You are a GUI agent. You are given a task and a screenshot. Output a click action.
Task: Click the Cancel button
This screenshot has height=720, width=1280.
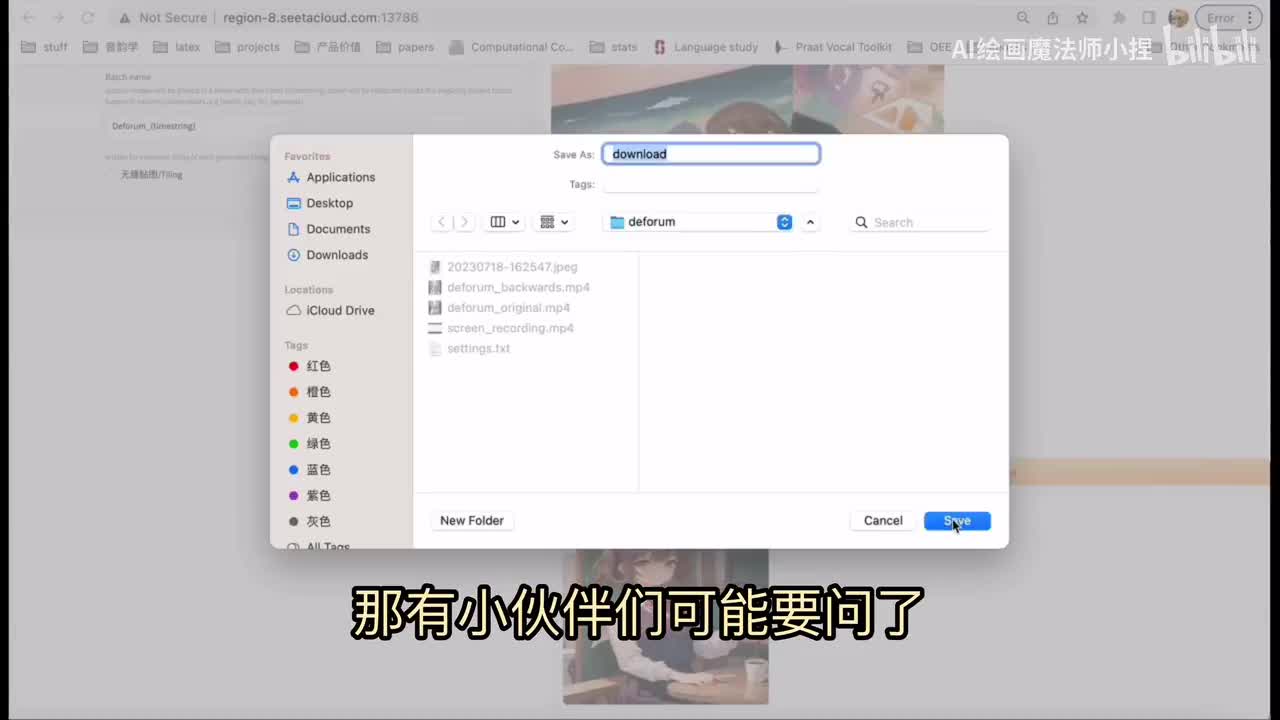tap(883, 520)
